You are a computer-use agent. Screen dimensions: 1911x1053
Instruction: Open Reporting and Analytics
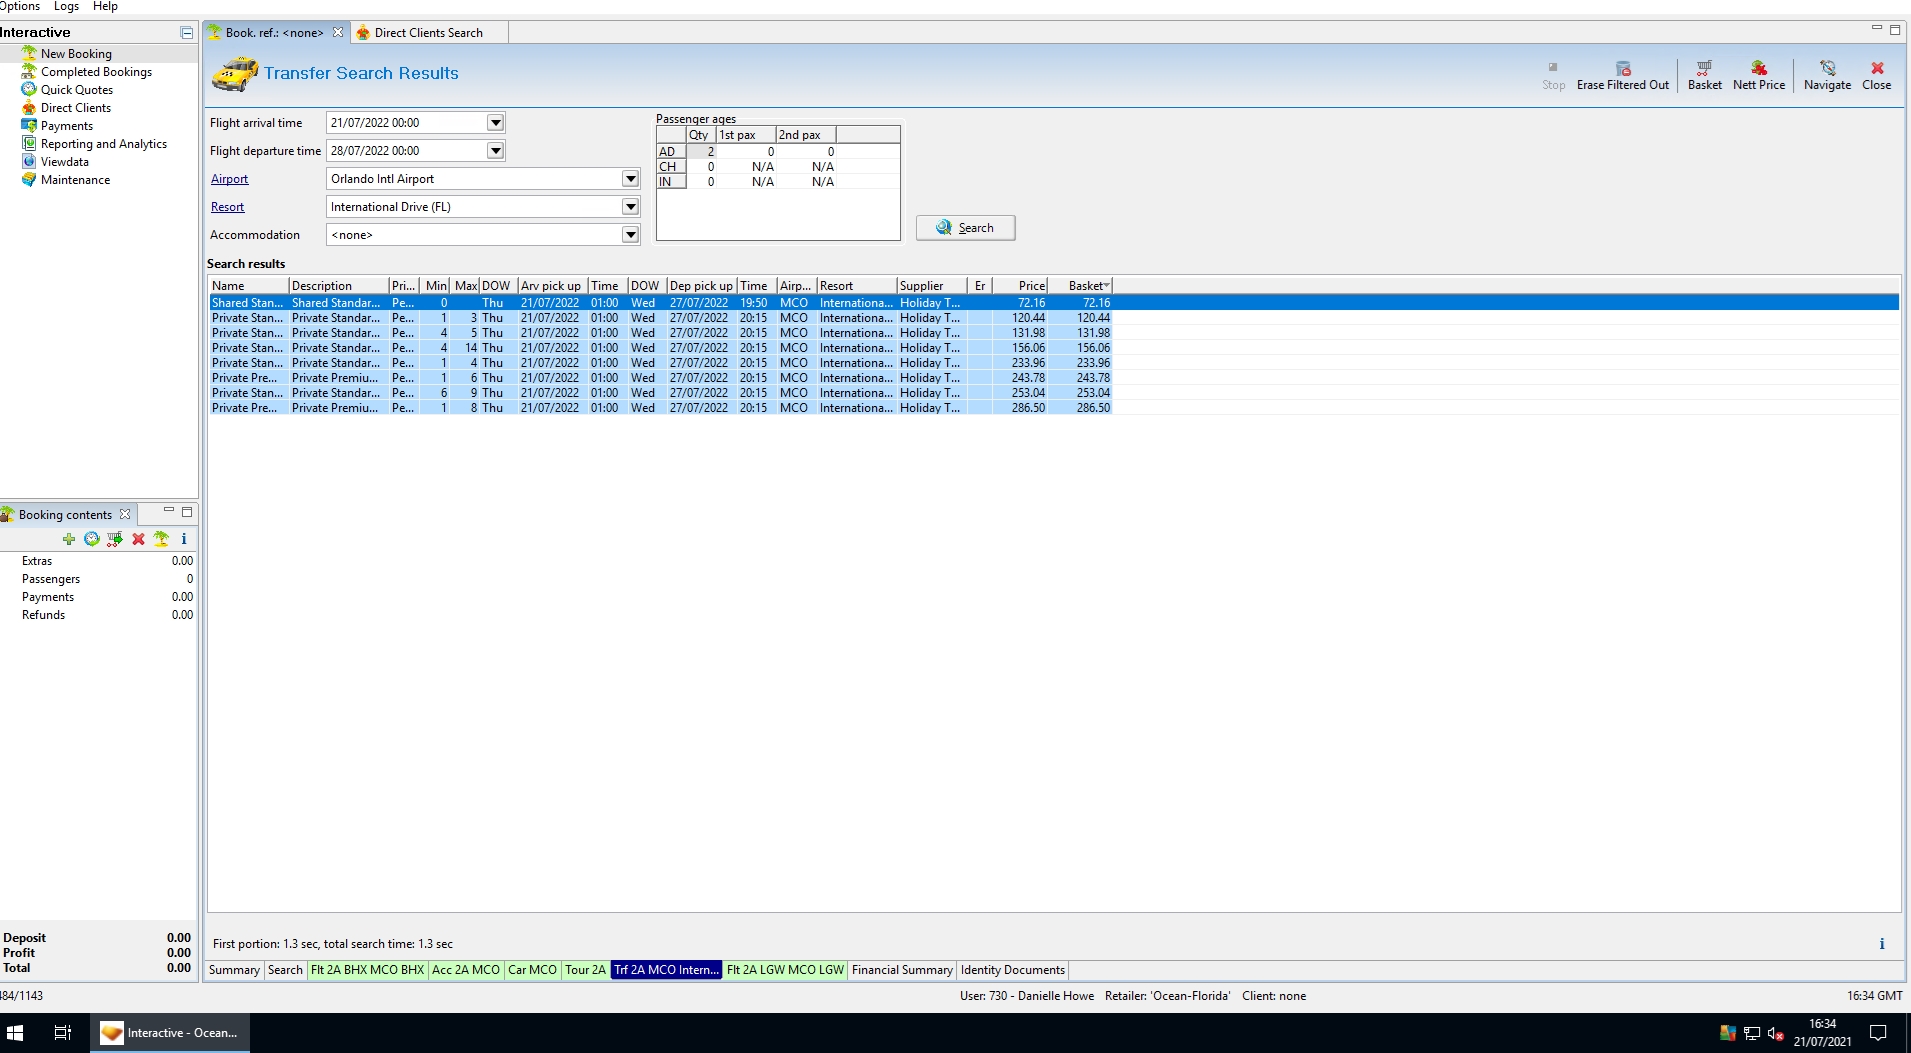104,144
